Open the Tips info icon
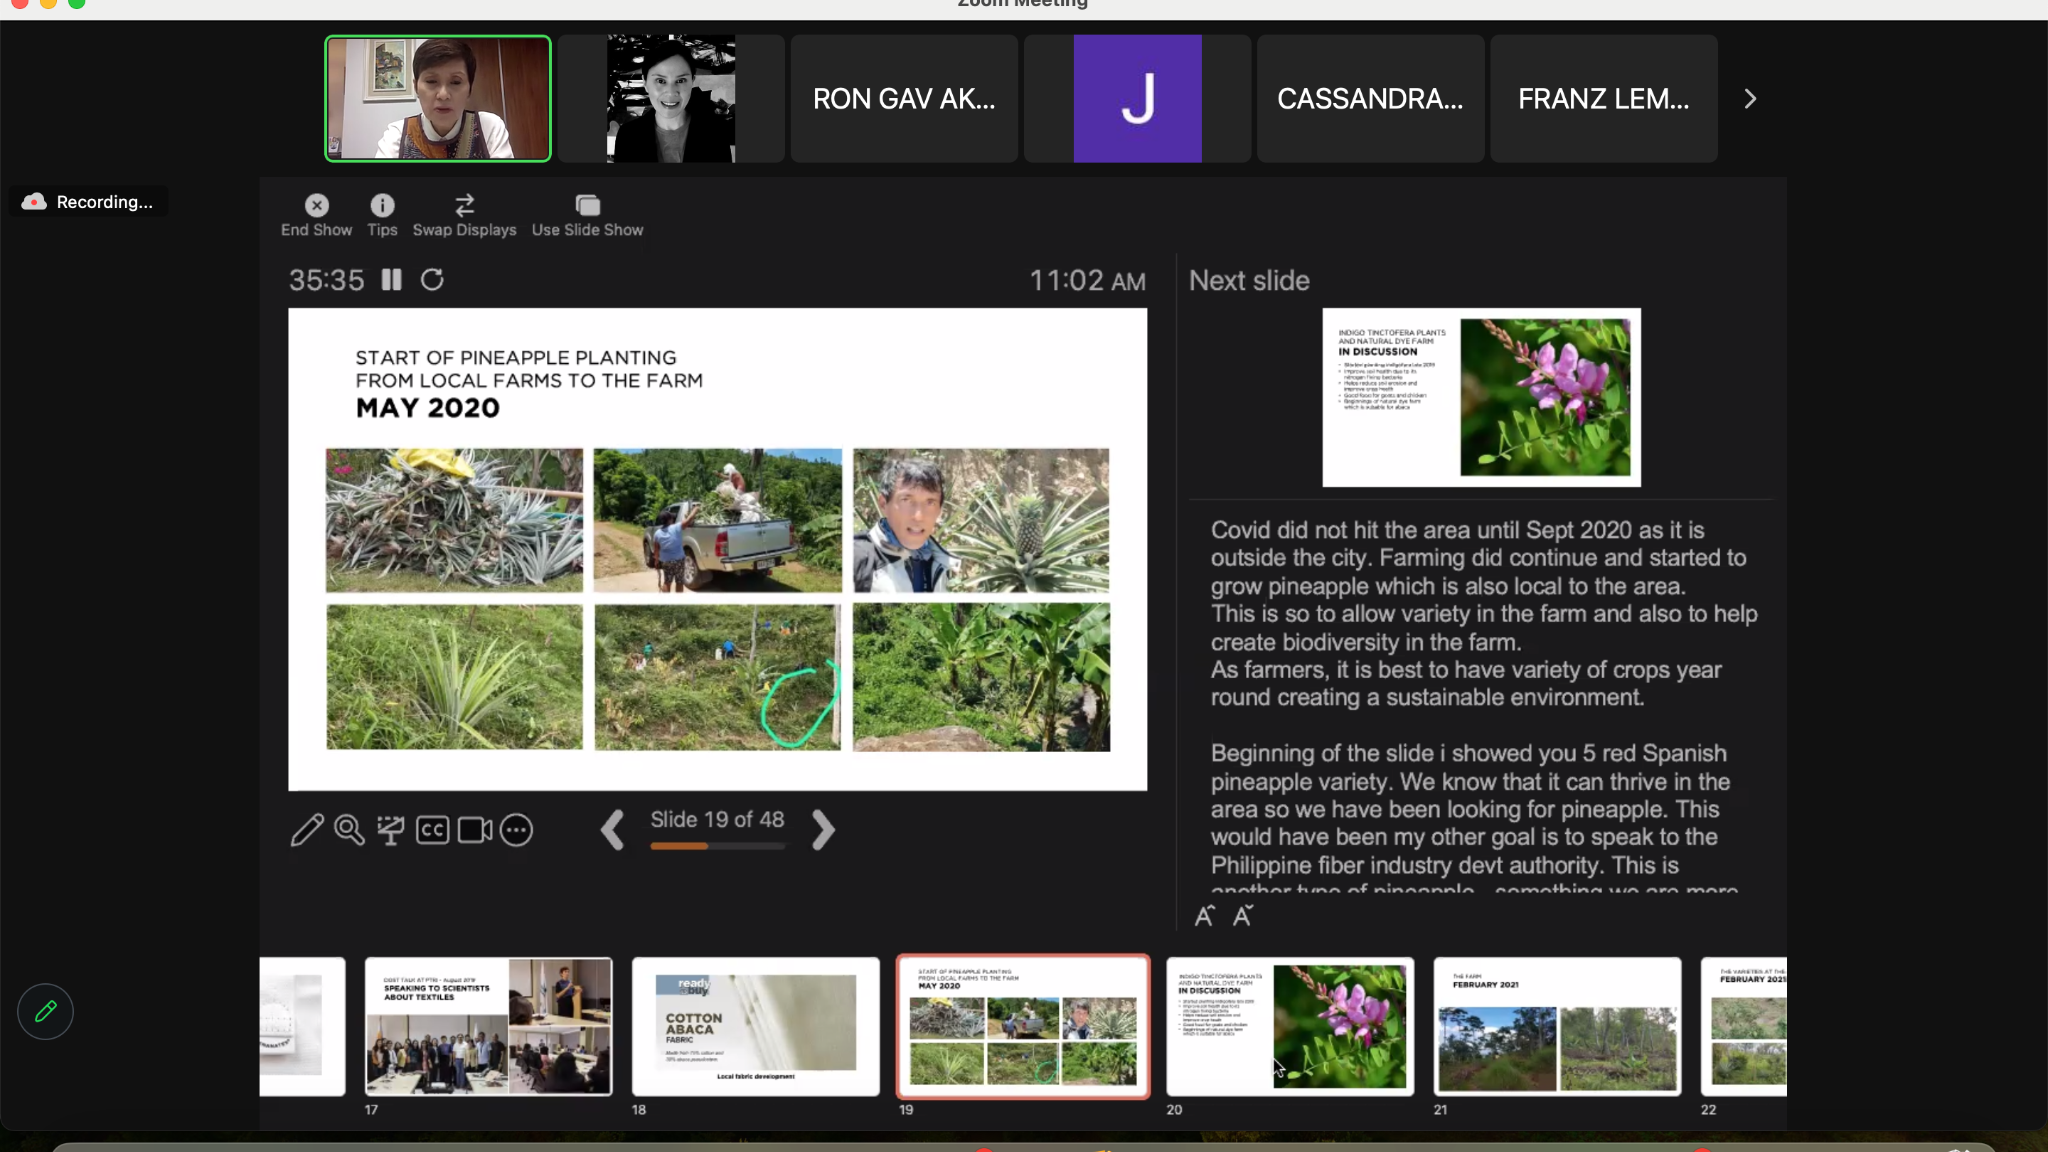Screen dimensions: 2048x1152 click(x=382, y=206)
